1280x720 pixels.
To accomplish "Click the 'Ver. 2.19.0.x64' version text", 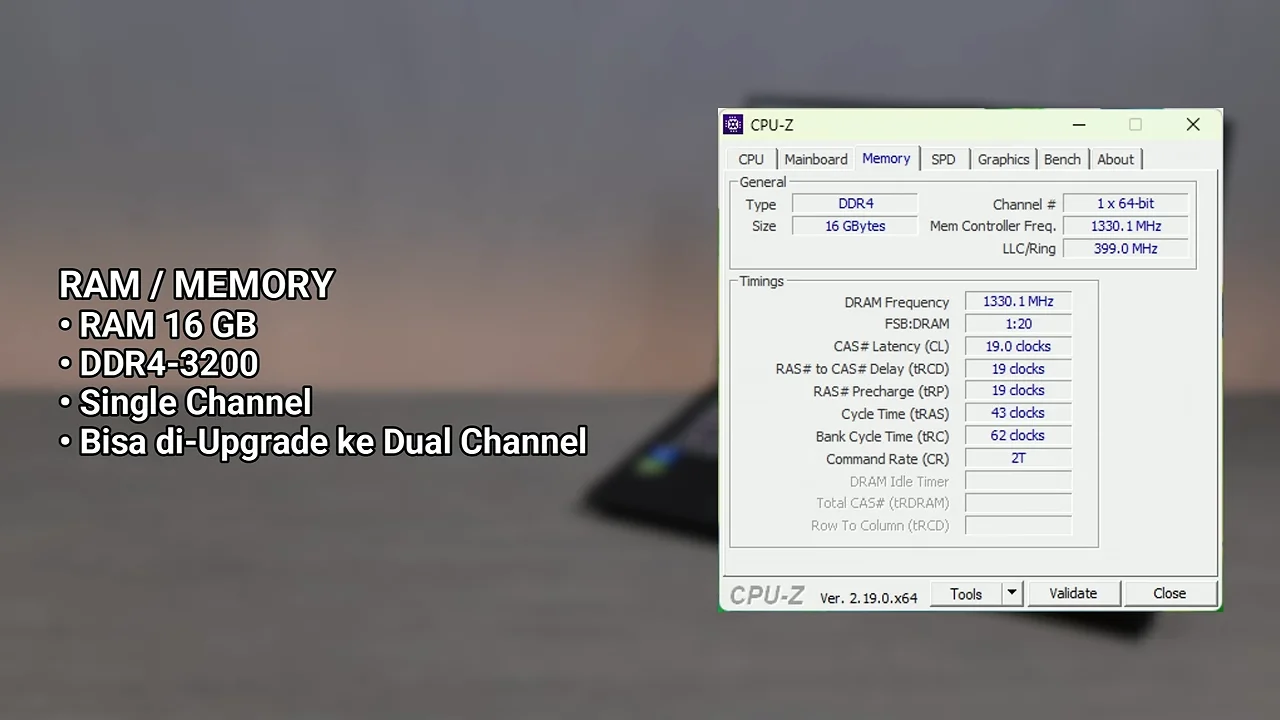I will click(868, 597).
